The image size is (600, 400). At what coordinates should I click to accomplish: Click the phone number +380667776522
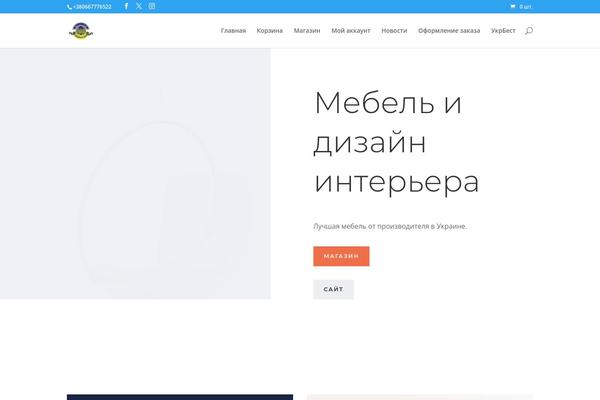click(x=92, y=7)
